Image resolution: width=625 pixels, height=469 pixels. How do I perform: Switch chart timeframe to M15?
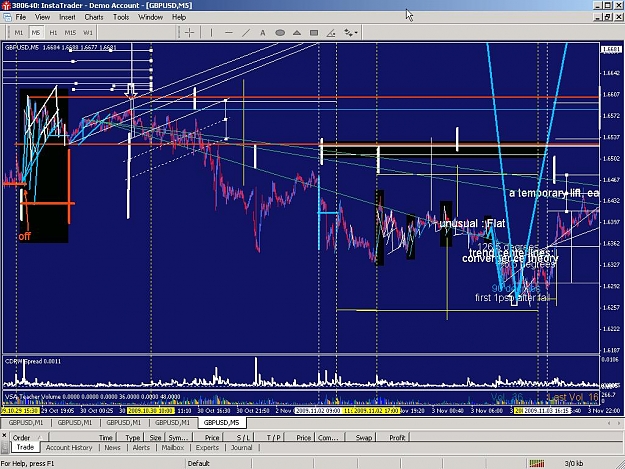(x=70, y=33)
